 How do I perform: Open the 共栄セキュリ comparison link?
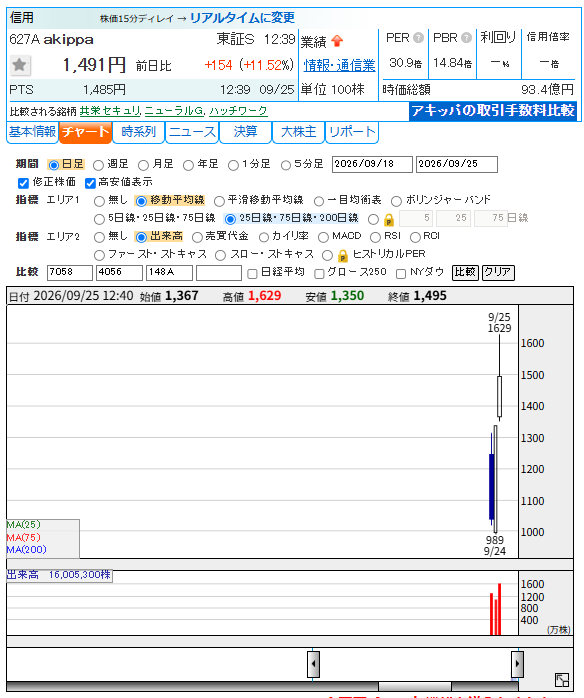(x=110, y=111)
